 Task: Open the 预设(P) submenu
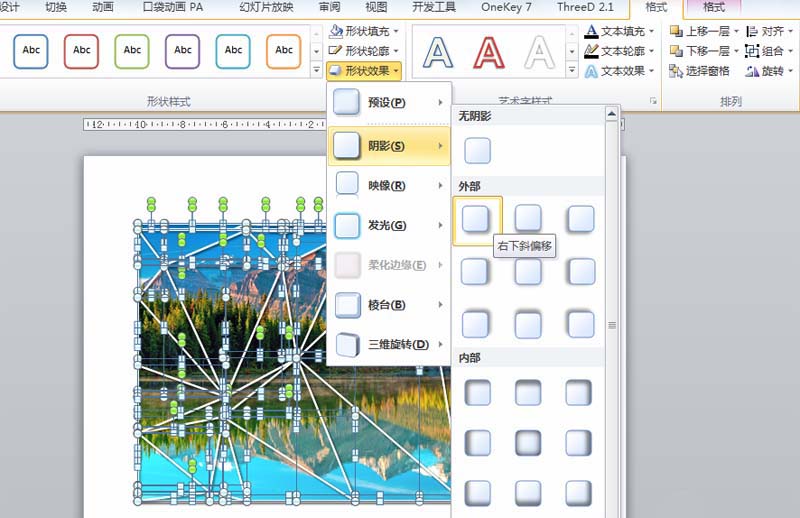(389, 103)
